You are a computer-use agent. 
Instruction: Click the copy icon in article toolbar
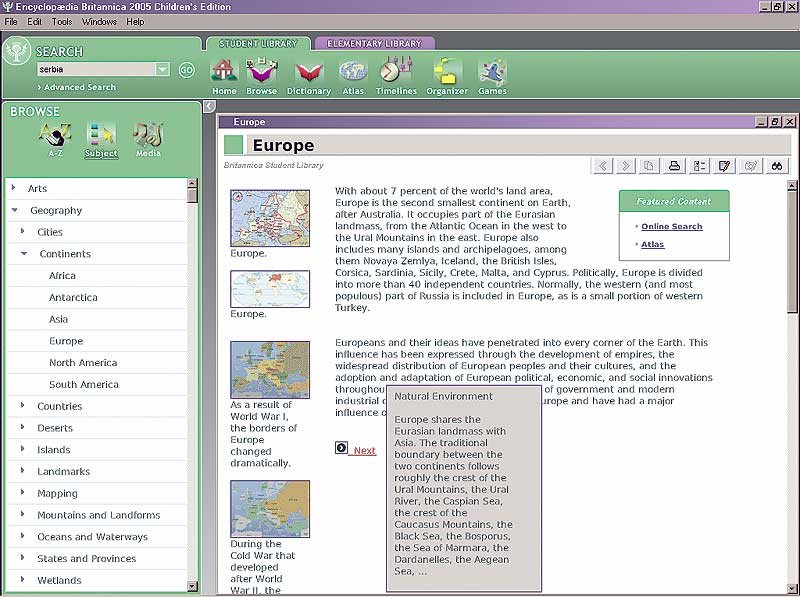[x=649, y=166]
